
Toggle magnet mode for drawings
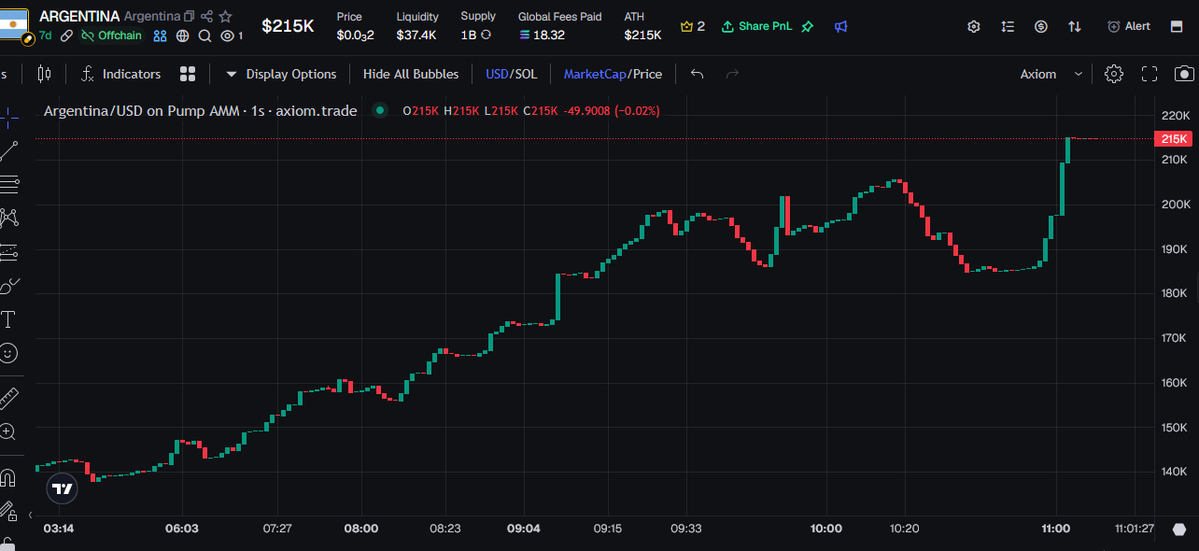click(x=8, y=478)
